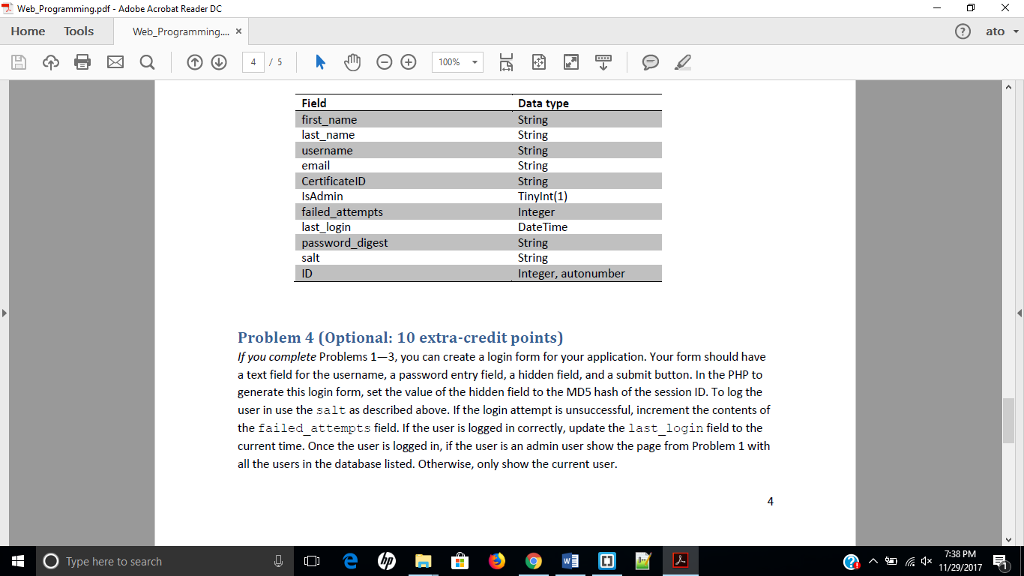Show hidden system tray icons
Screen dimensions: 1024x576
pos(872,561)
